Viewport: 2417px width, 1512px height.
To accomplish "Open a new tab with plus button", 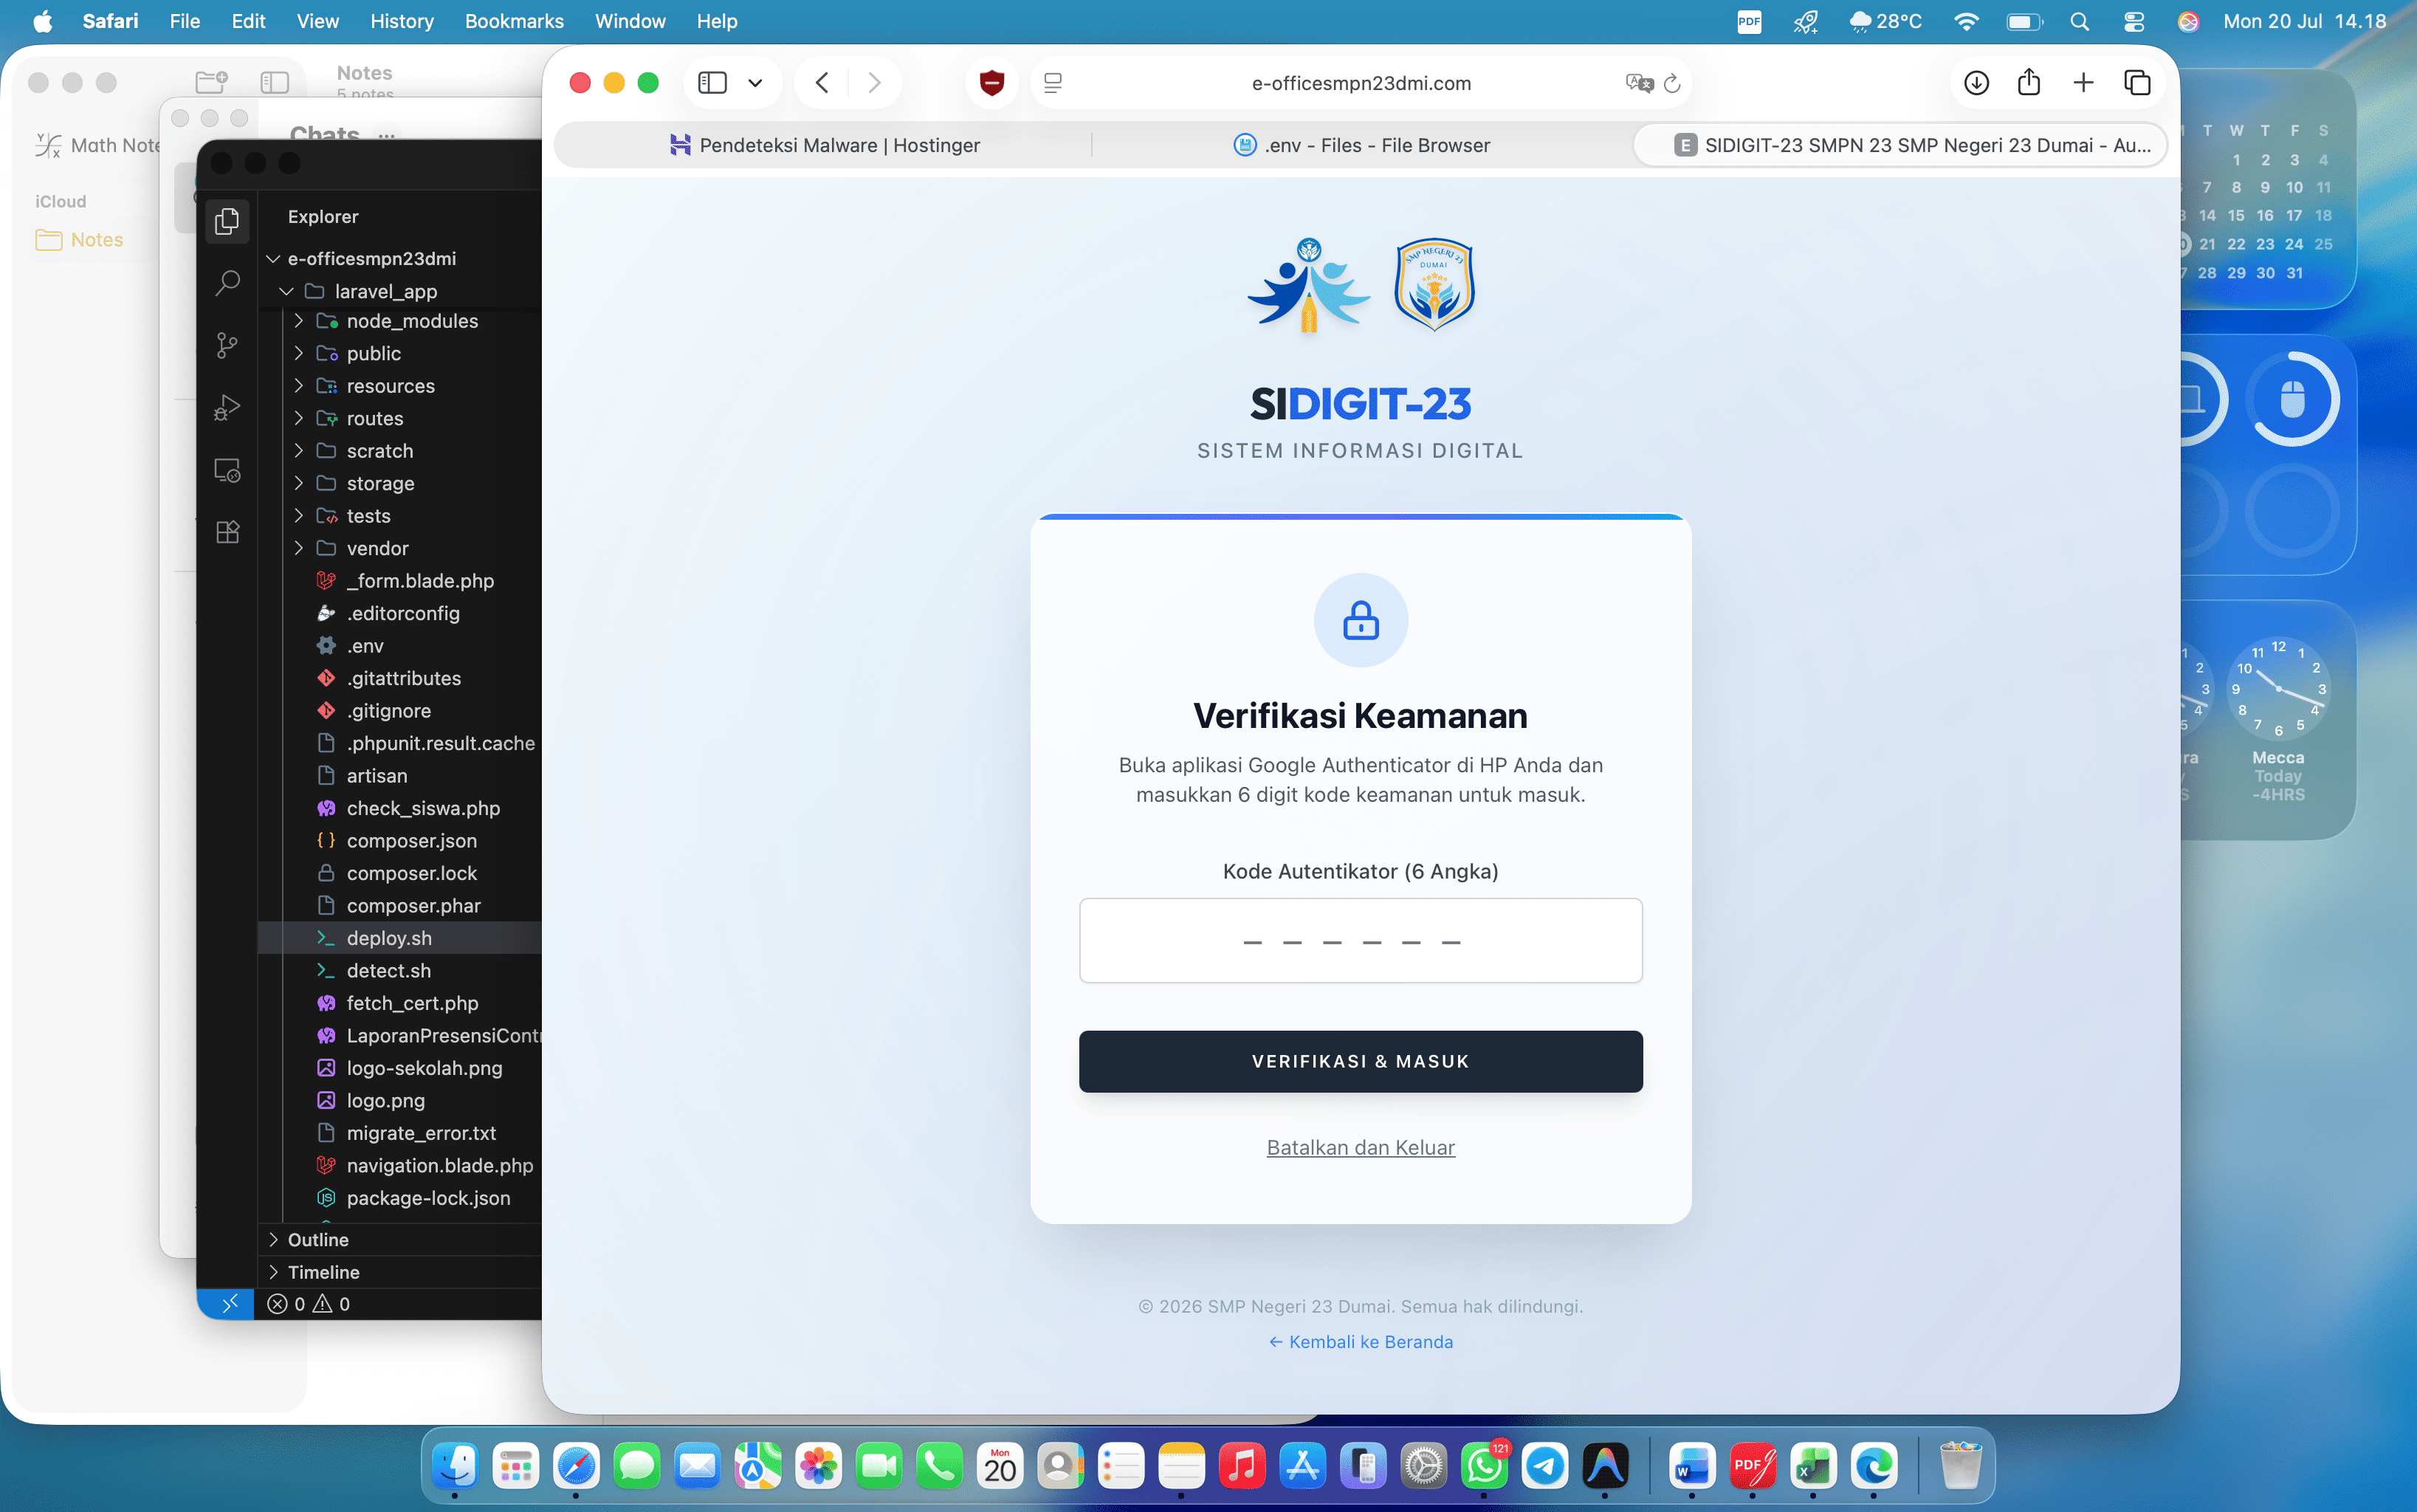I will [2083, 83].
